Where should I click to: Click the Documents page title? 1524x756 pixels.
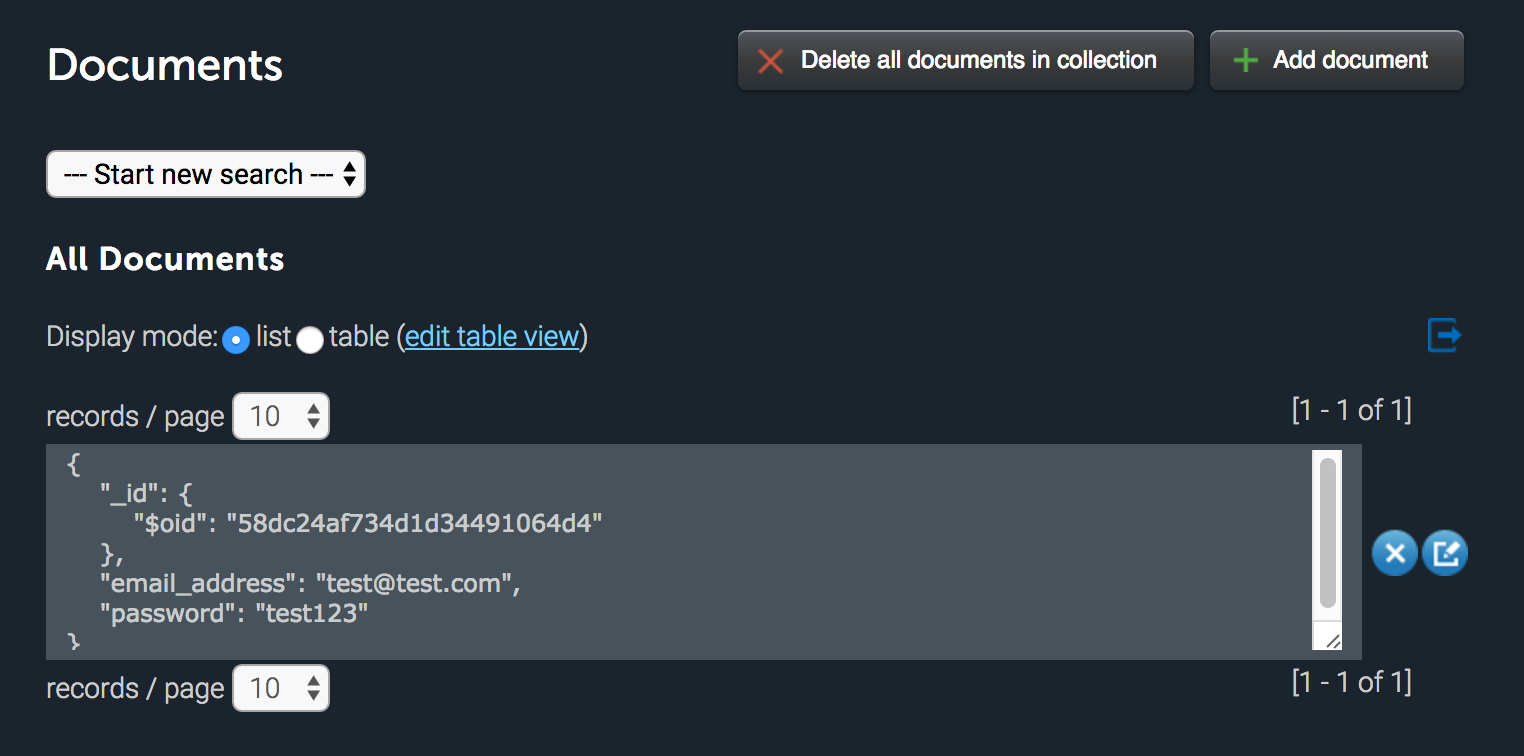tap(164, 64)
